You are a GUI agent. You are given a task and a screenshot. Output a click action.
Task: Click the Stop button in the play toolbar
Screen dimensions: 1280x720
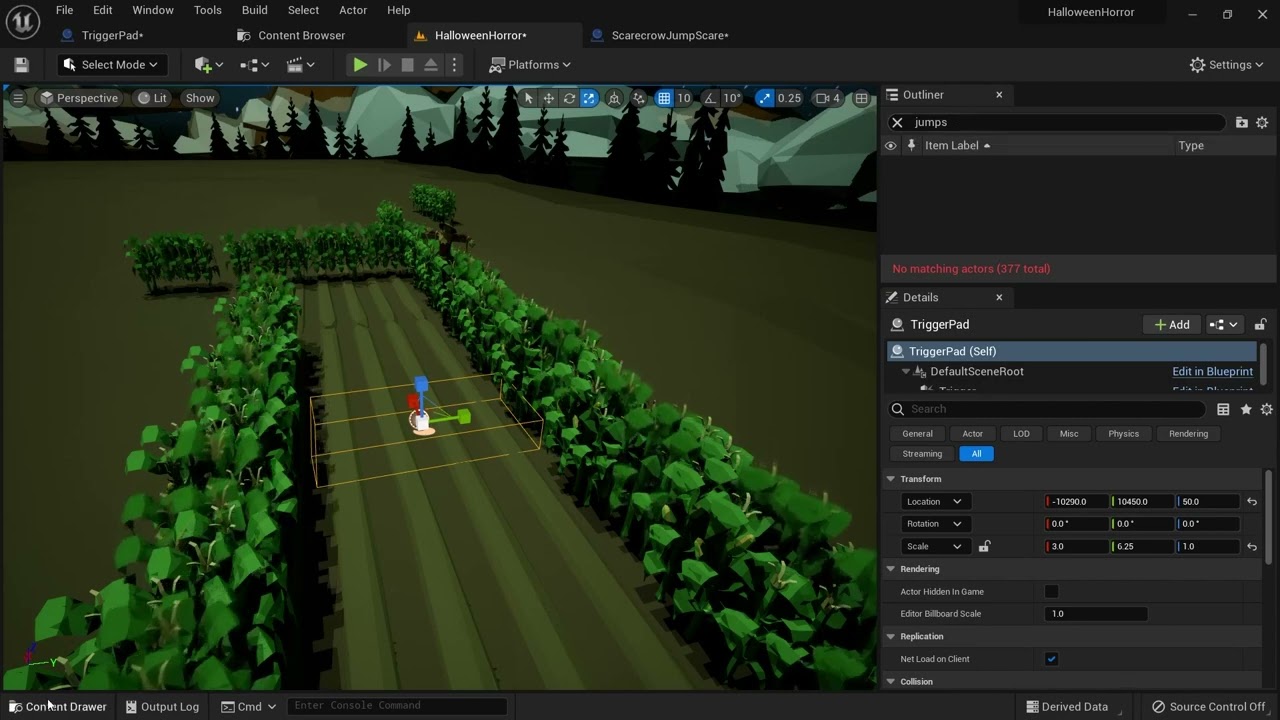(407, 65)
